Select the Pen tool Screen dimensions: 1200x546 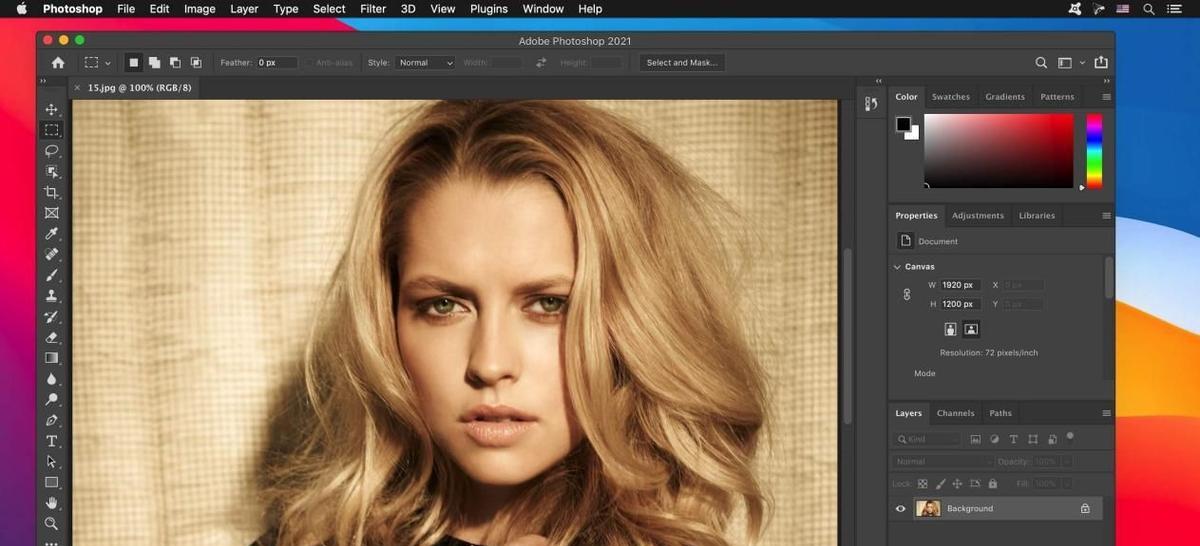52,420
